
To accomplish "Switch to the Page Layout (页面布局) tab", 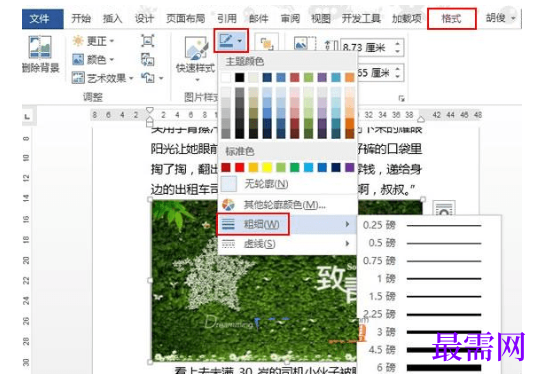I will coord(185,18).
